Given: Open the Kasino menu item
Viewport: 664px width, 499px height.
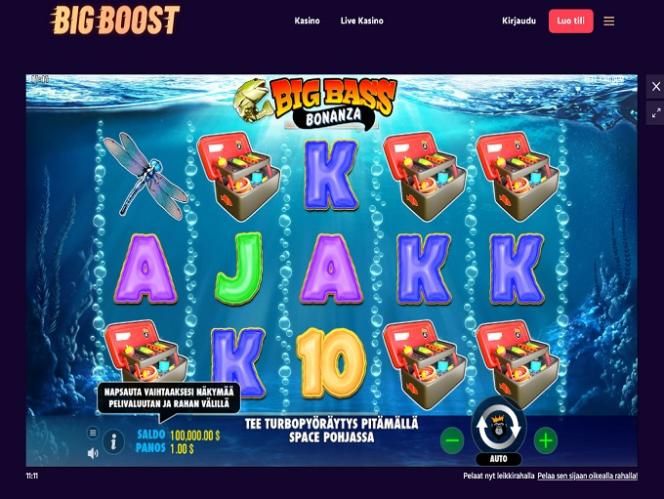Looking at the screenshot, I should tap(307, 21).
